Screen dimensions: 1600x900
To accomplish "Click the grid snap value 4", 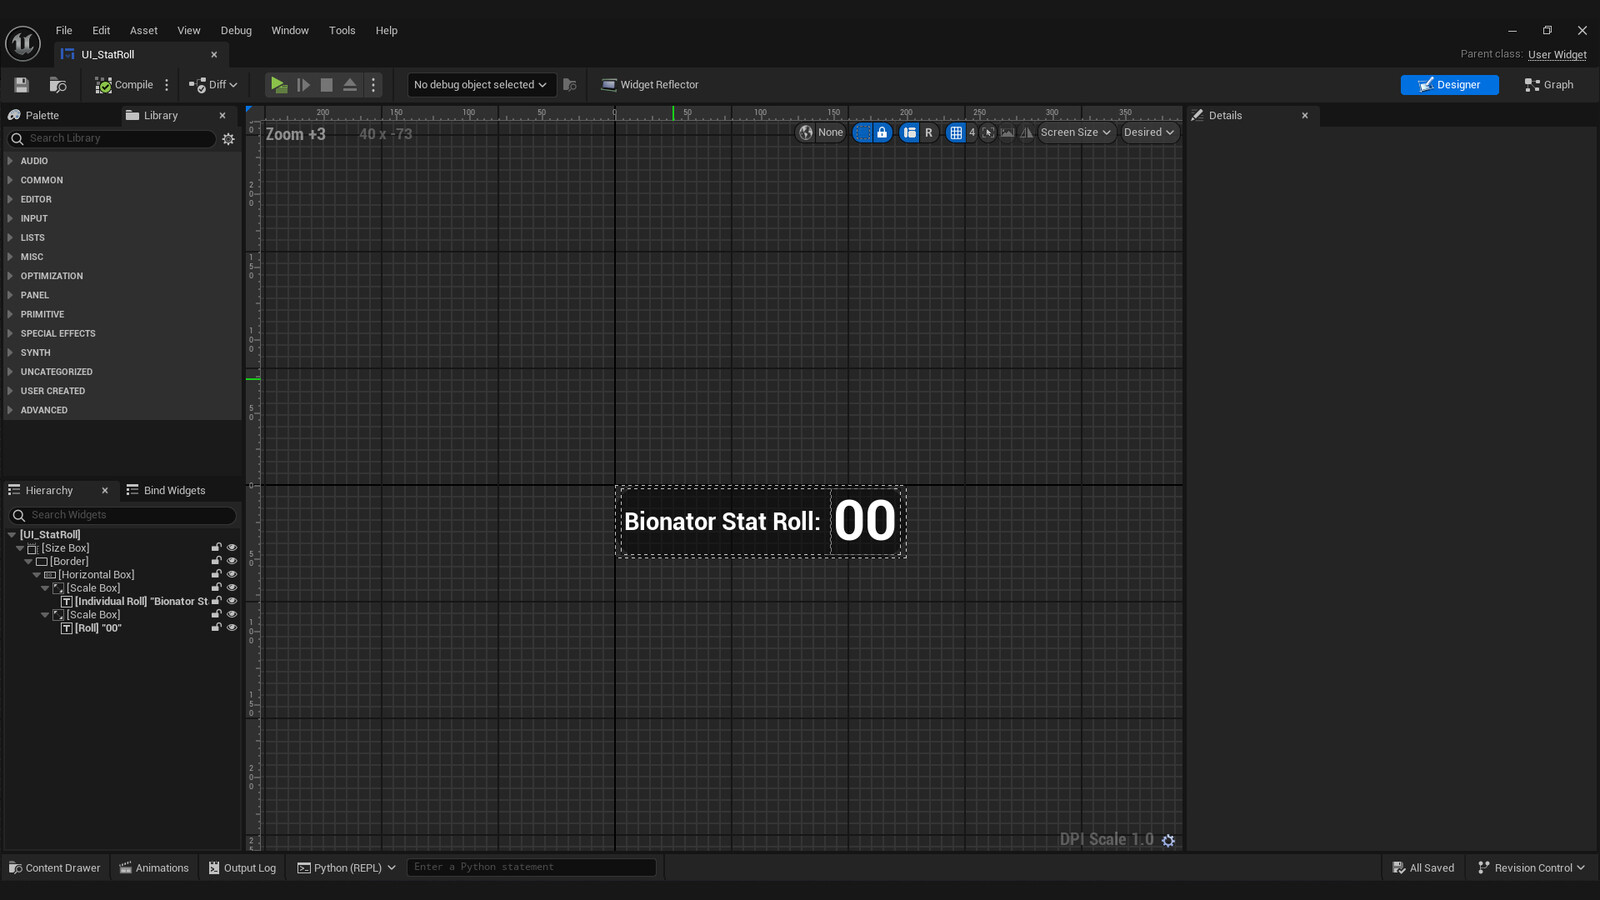I will 972,133.
